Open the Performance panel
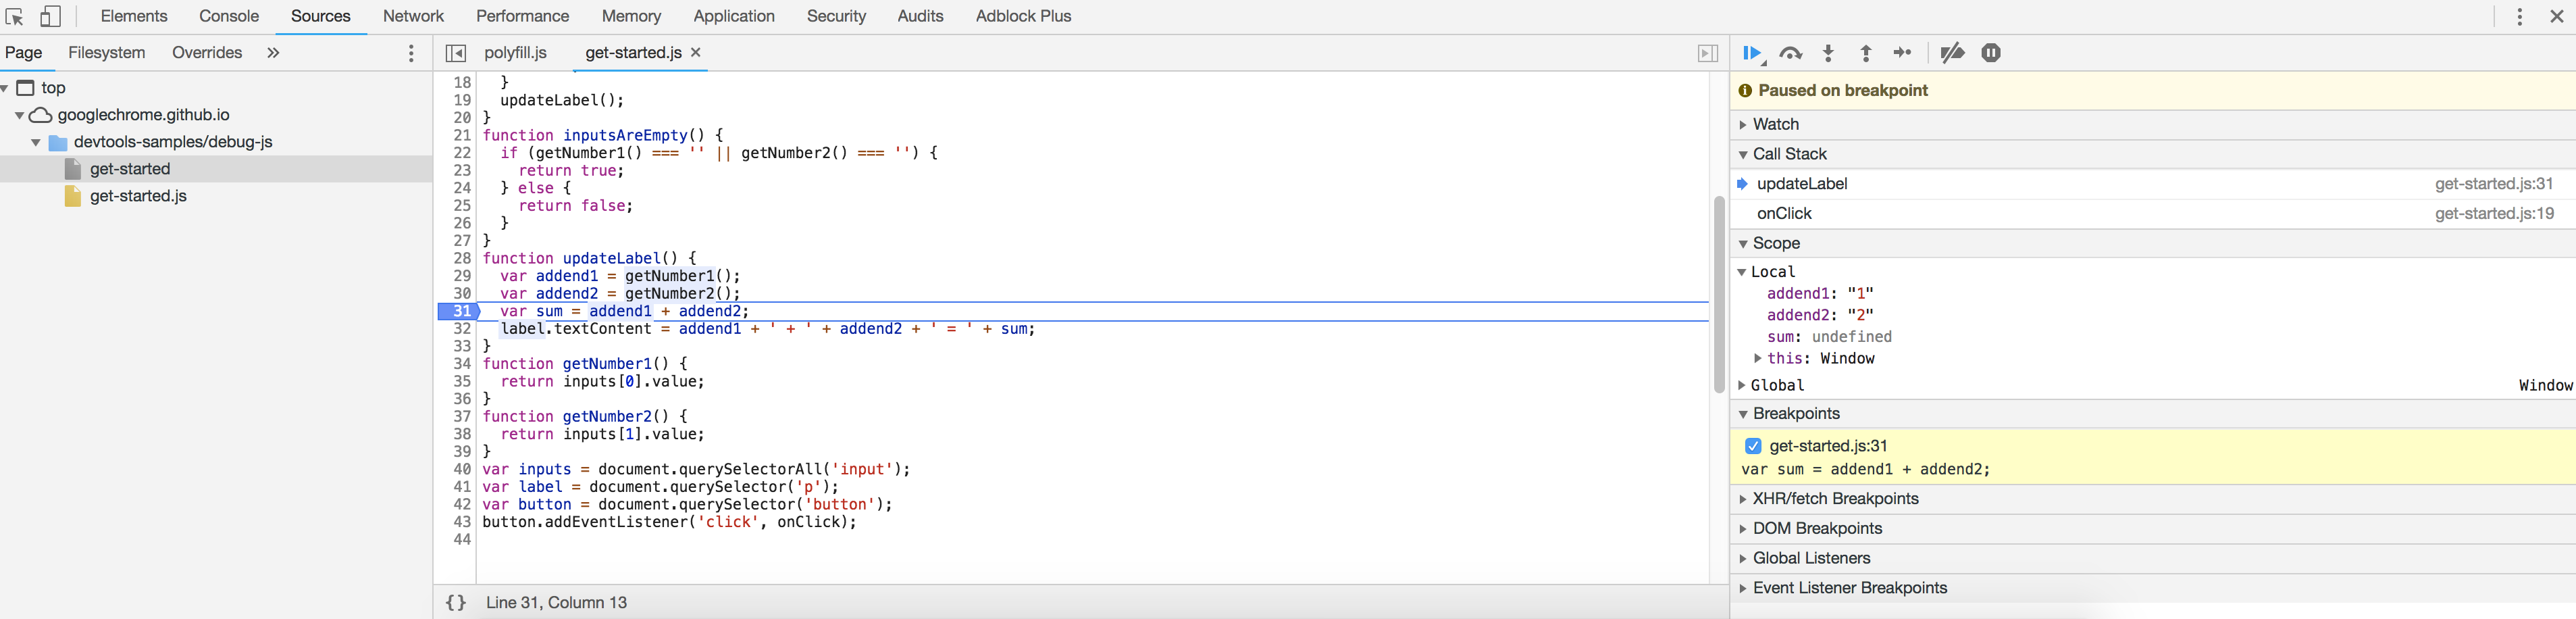The image size is (2576, 619). pos(522,16)
